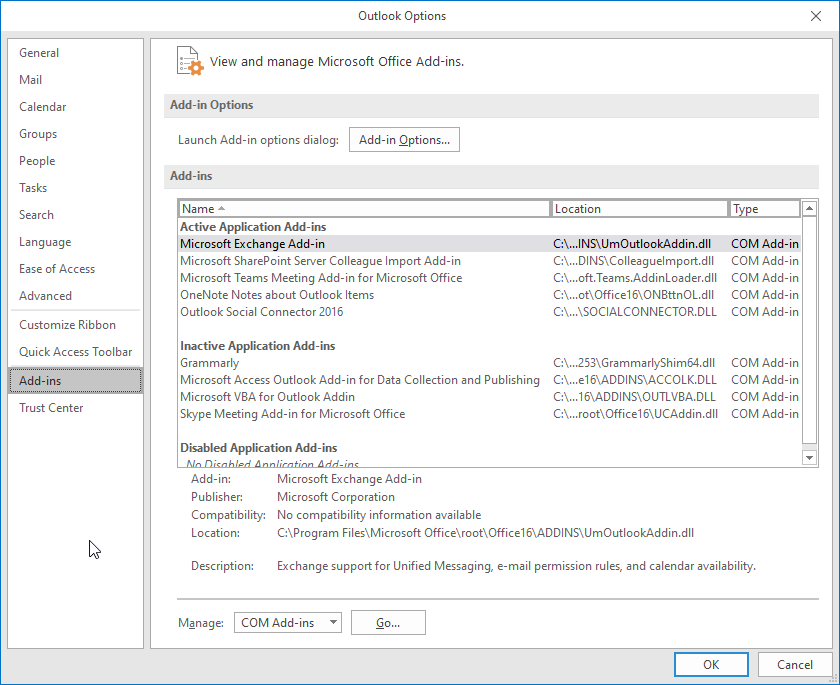Image resolution: width=840 pixels, height=685 pixels.
Task: Select Customize Ribbon
Action: tap(76, 325)
